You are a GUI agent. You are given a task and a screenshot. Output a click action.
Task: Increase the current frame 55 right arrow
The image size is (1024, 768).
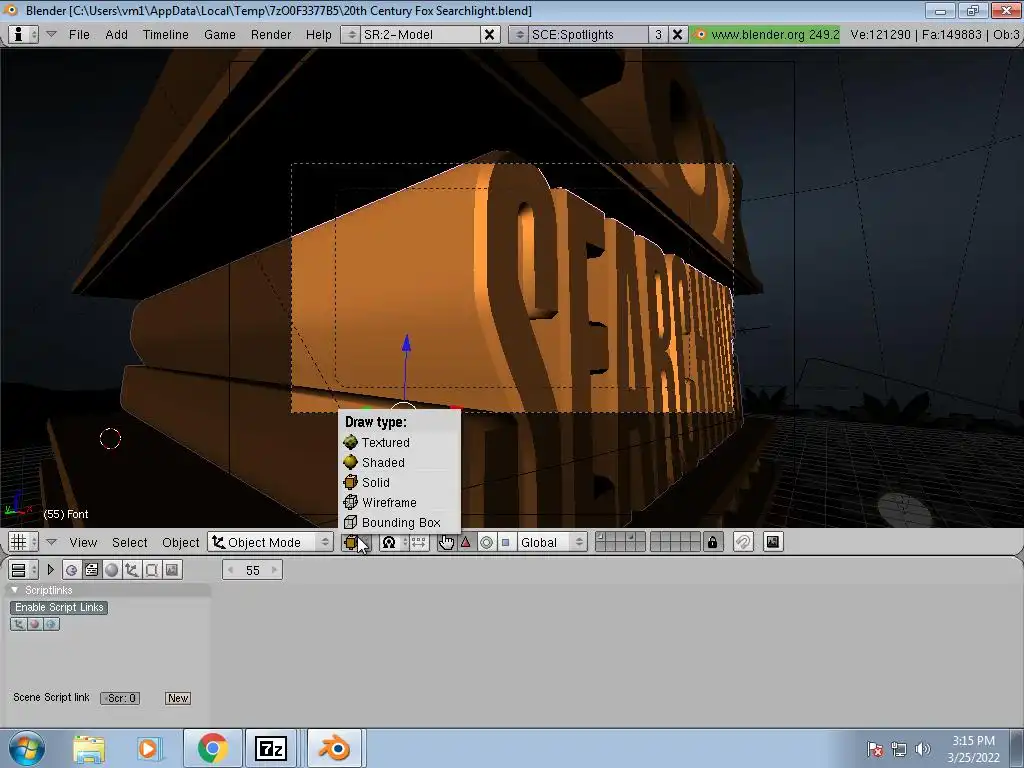pyautogui.click(x=275, y=570)
